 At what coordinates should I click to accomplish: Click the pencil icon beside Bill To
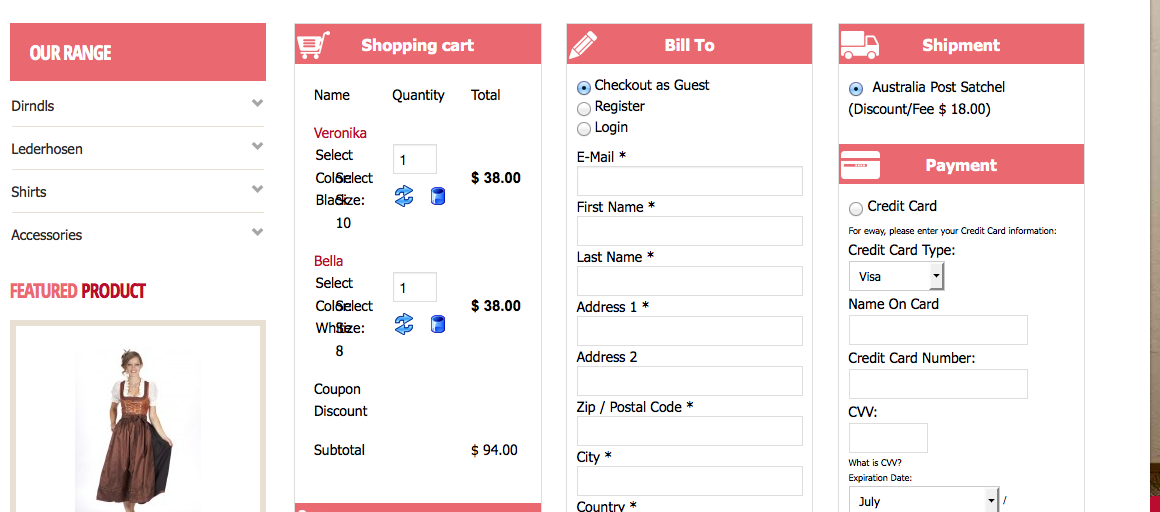583,45
